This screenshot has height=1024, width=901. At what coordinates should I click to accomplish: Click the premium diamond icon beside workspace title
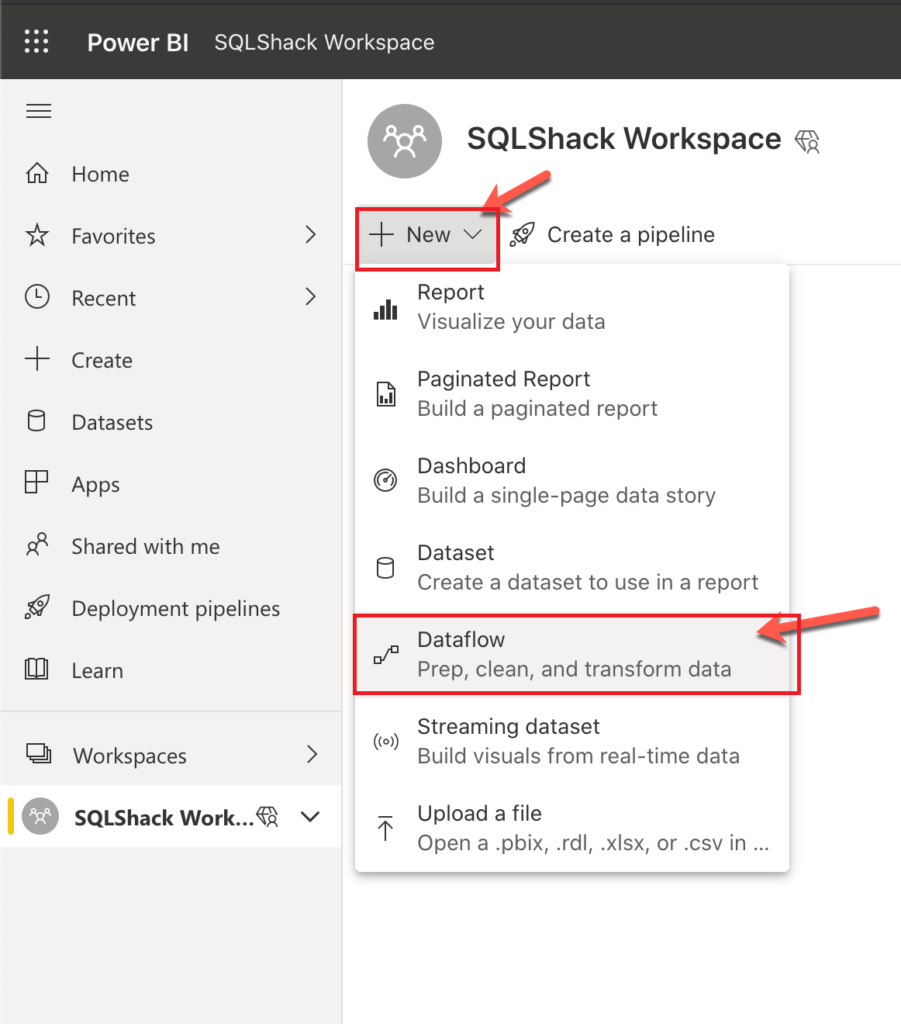pos(808,141)
